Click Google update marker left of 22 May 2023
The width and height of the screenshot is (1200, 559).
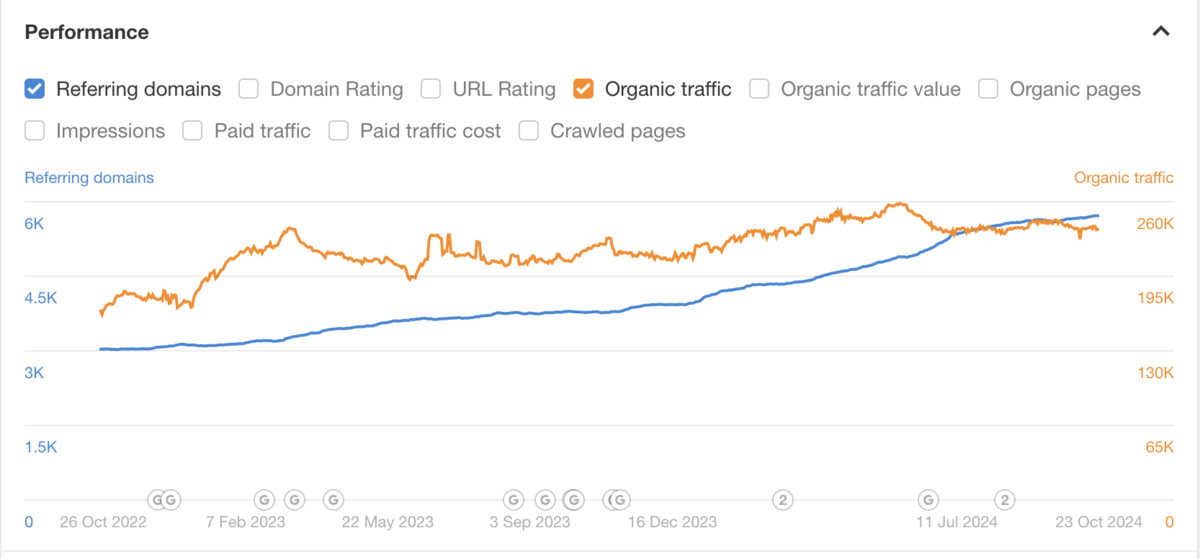pos(334,498)
